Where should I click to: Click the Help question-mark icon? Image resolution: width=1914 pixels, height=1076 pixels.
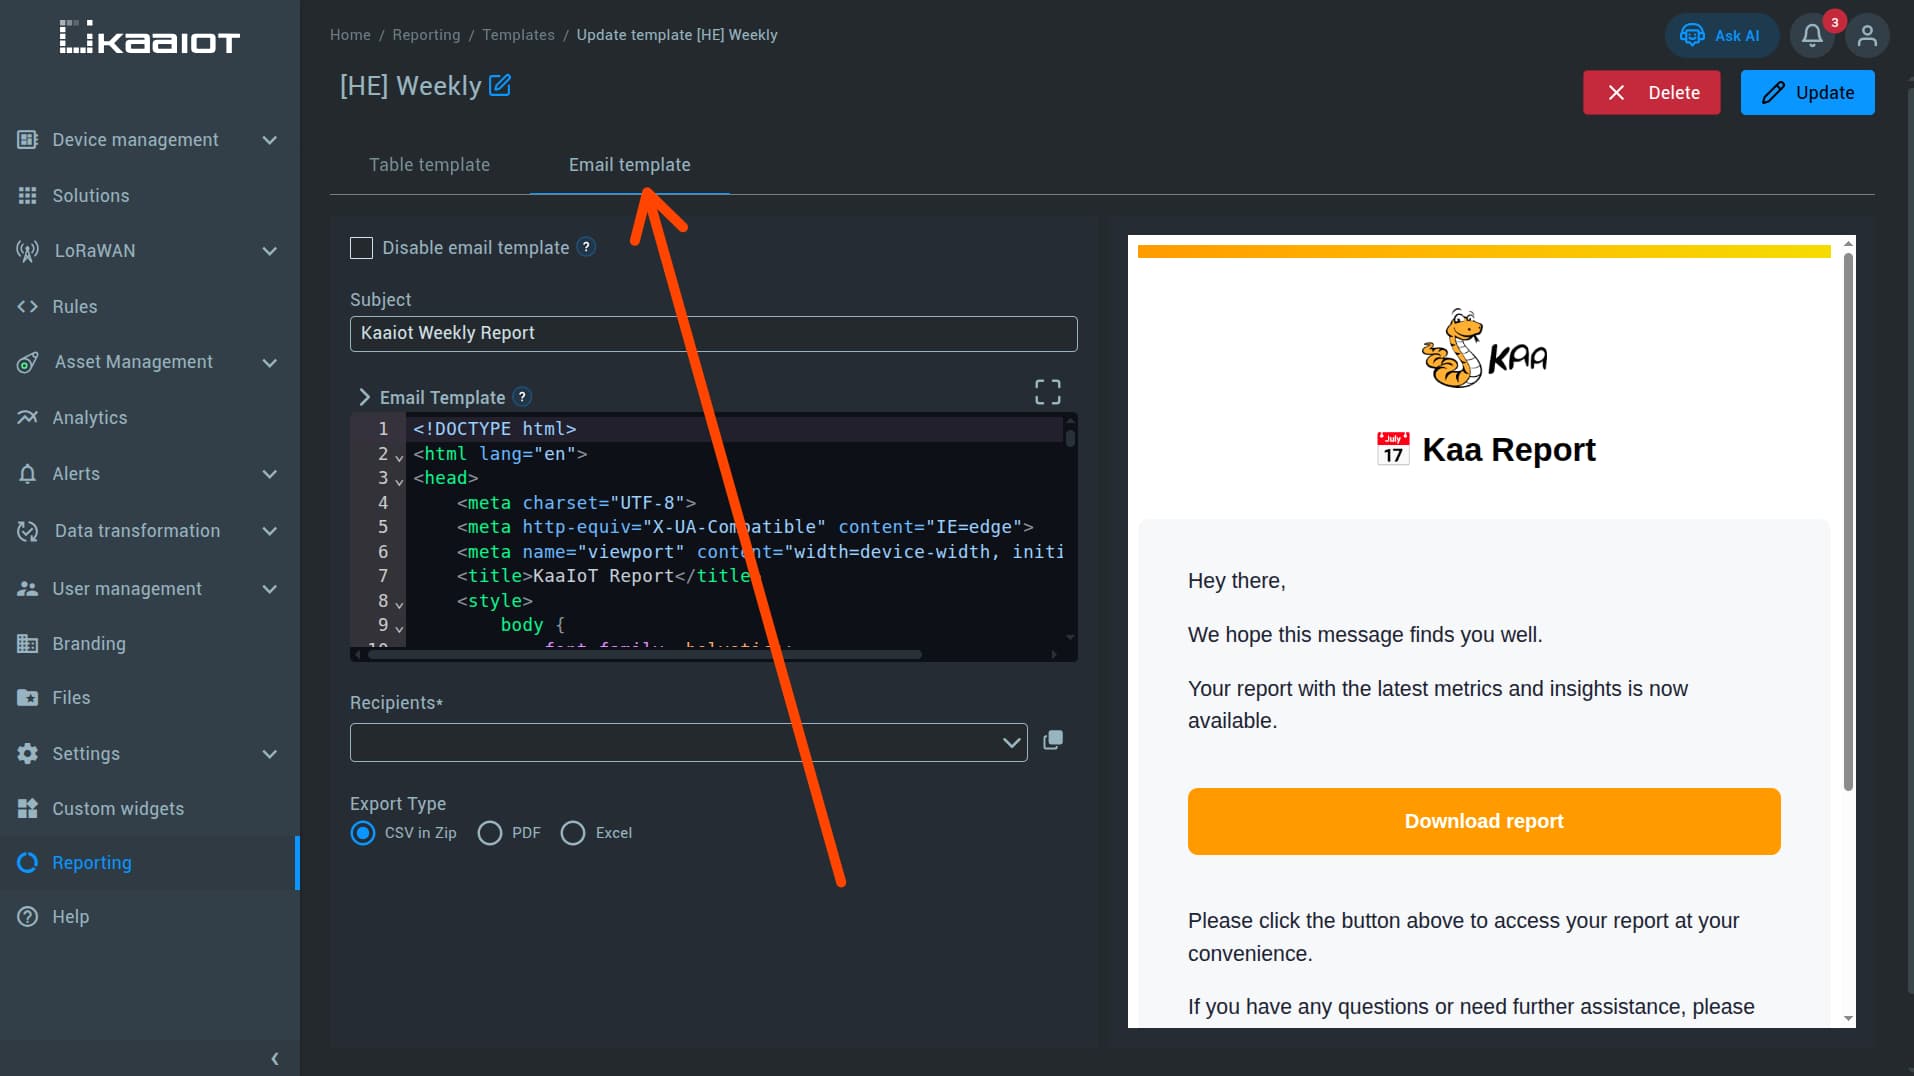(x=27, y=917)
